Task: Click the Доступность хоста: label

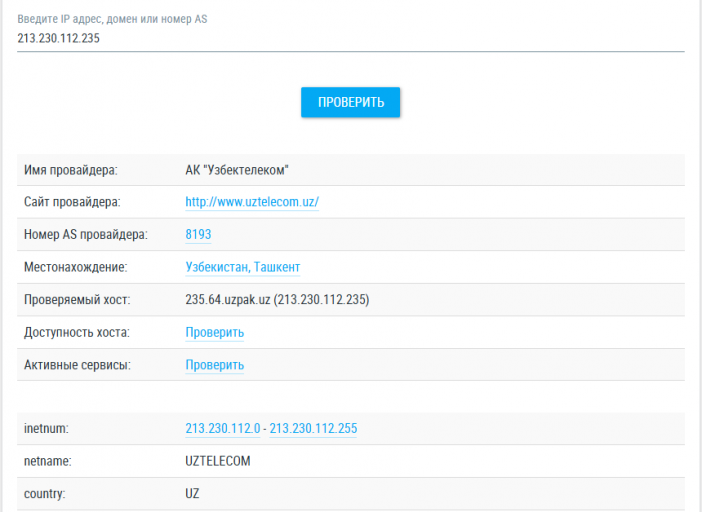Action: 77,333
